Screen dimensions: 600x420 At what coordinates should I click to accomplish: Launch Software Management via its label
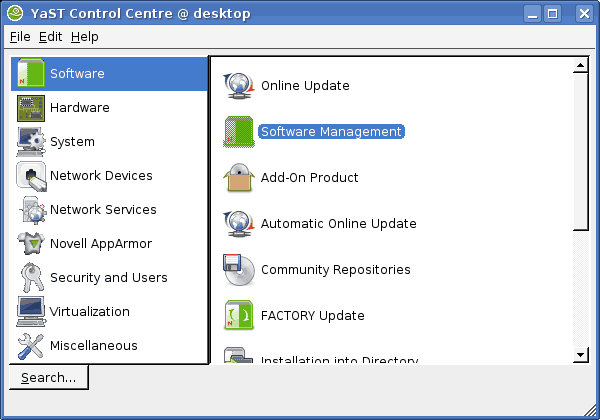(x=331, y=132)
